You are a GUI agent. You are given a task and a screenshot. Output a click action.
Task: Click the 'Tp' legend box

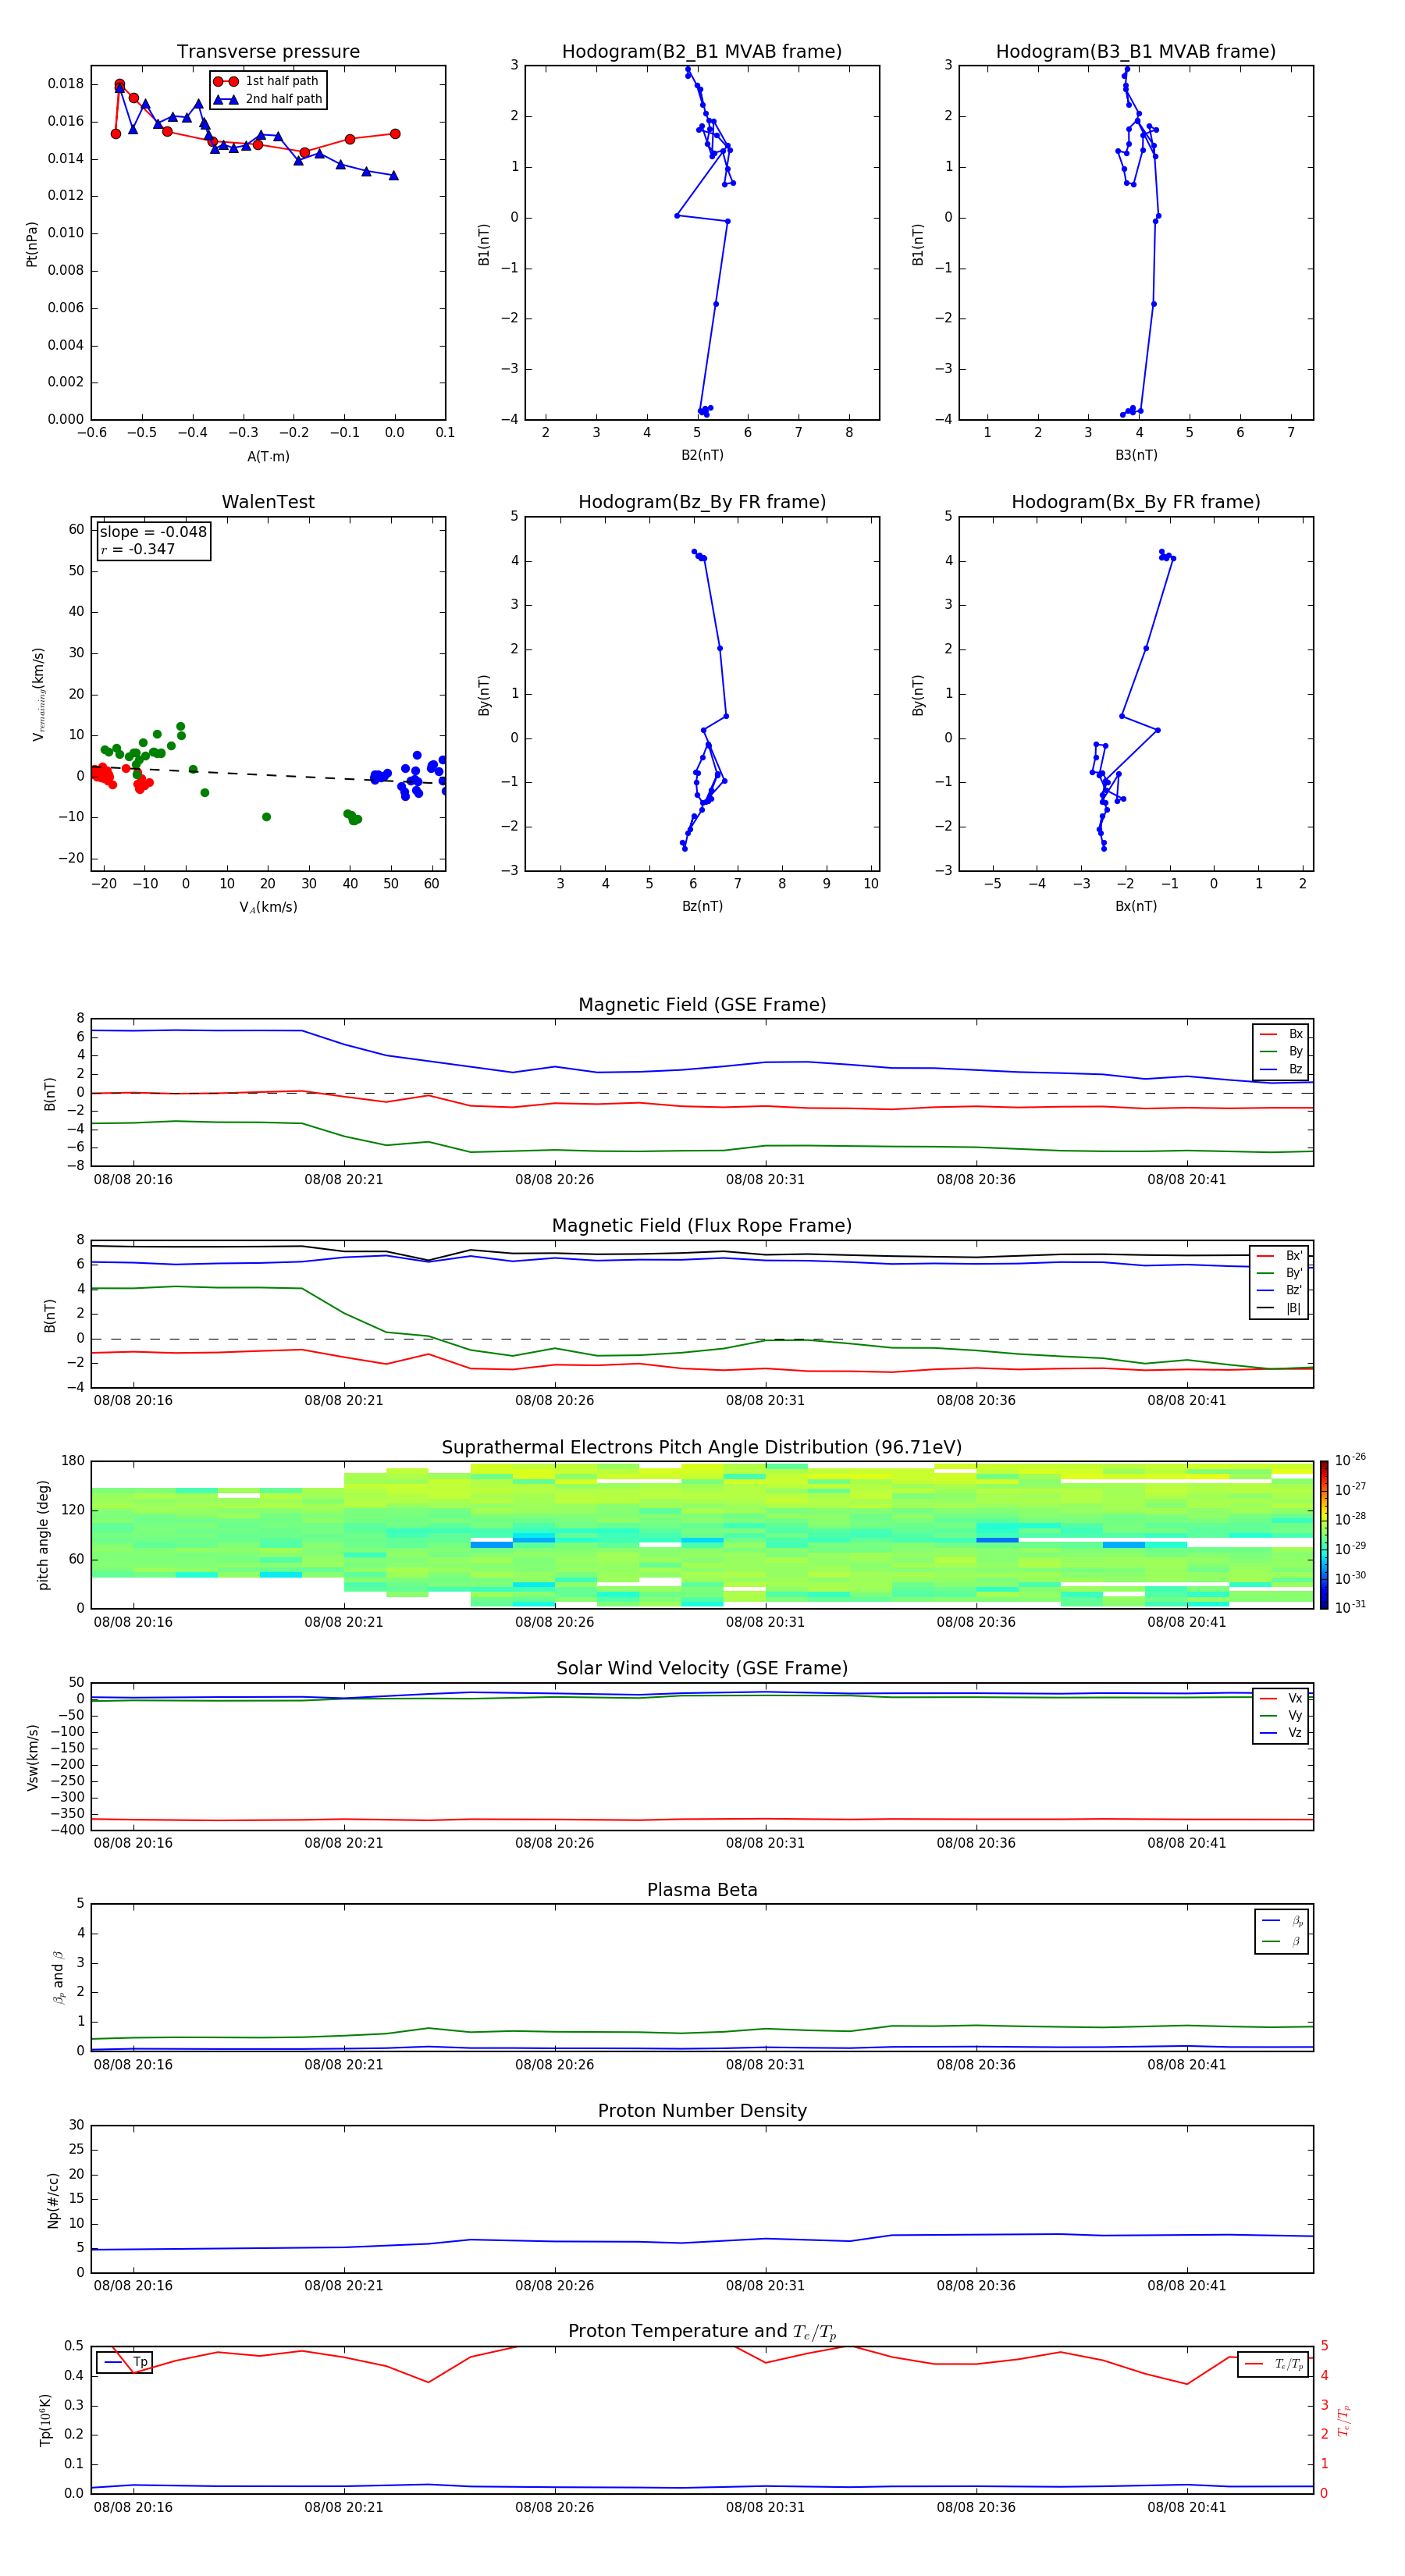[124, 2363]
